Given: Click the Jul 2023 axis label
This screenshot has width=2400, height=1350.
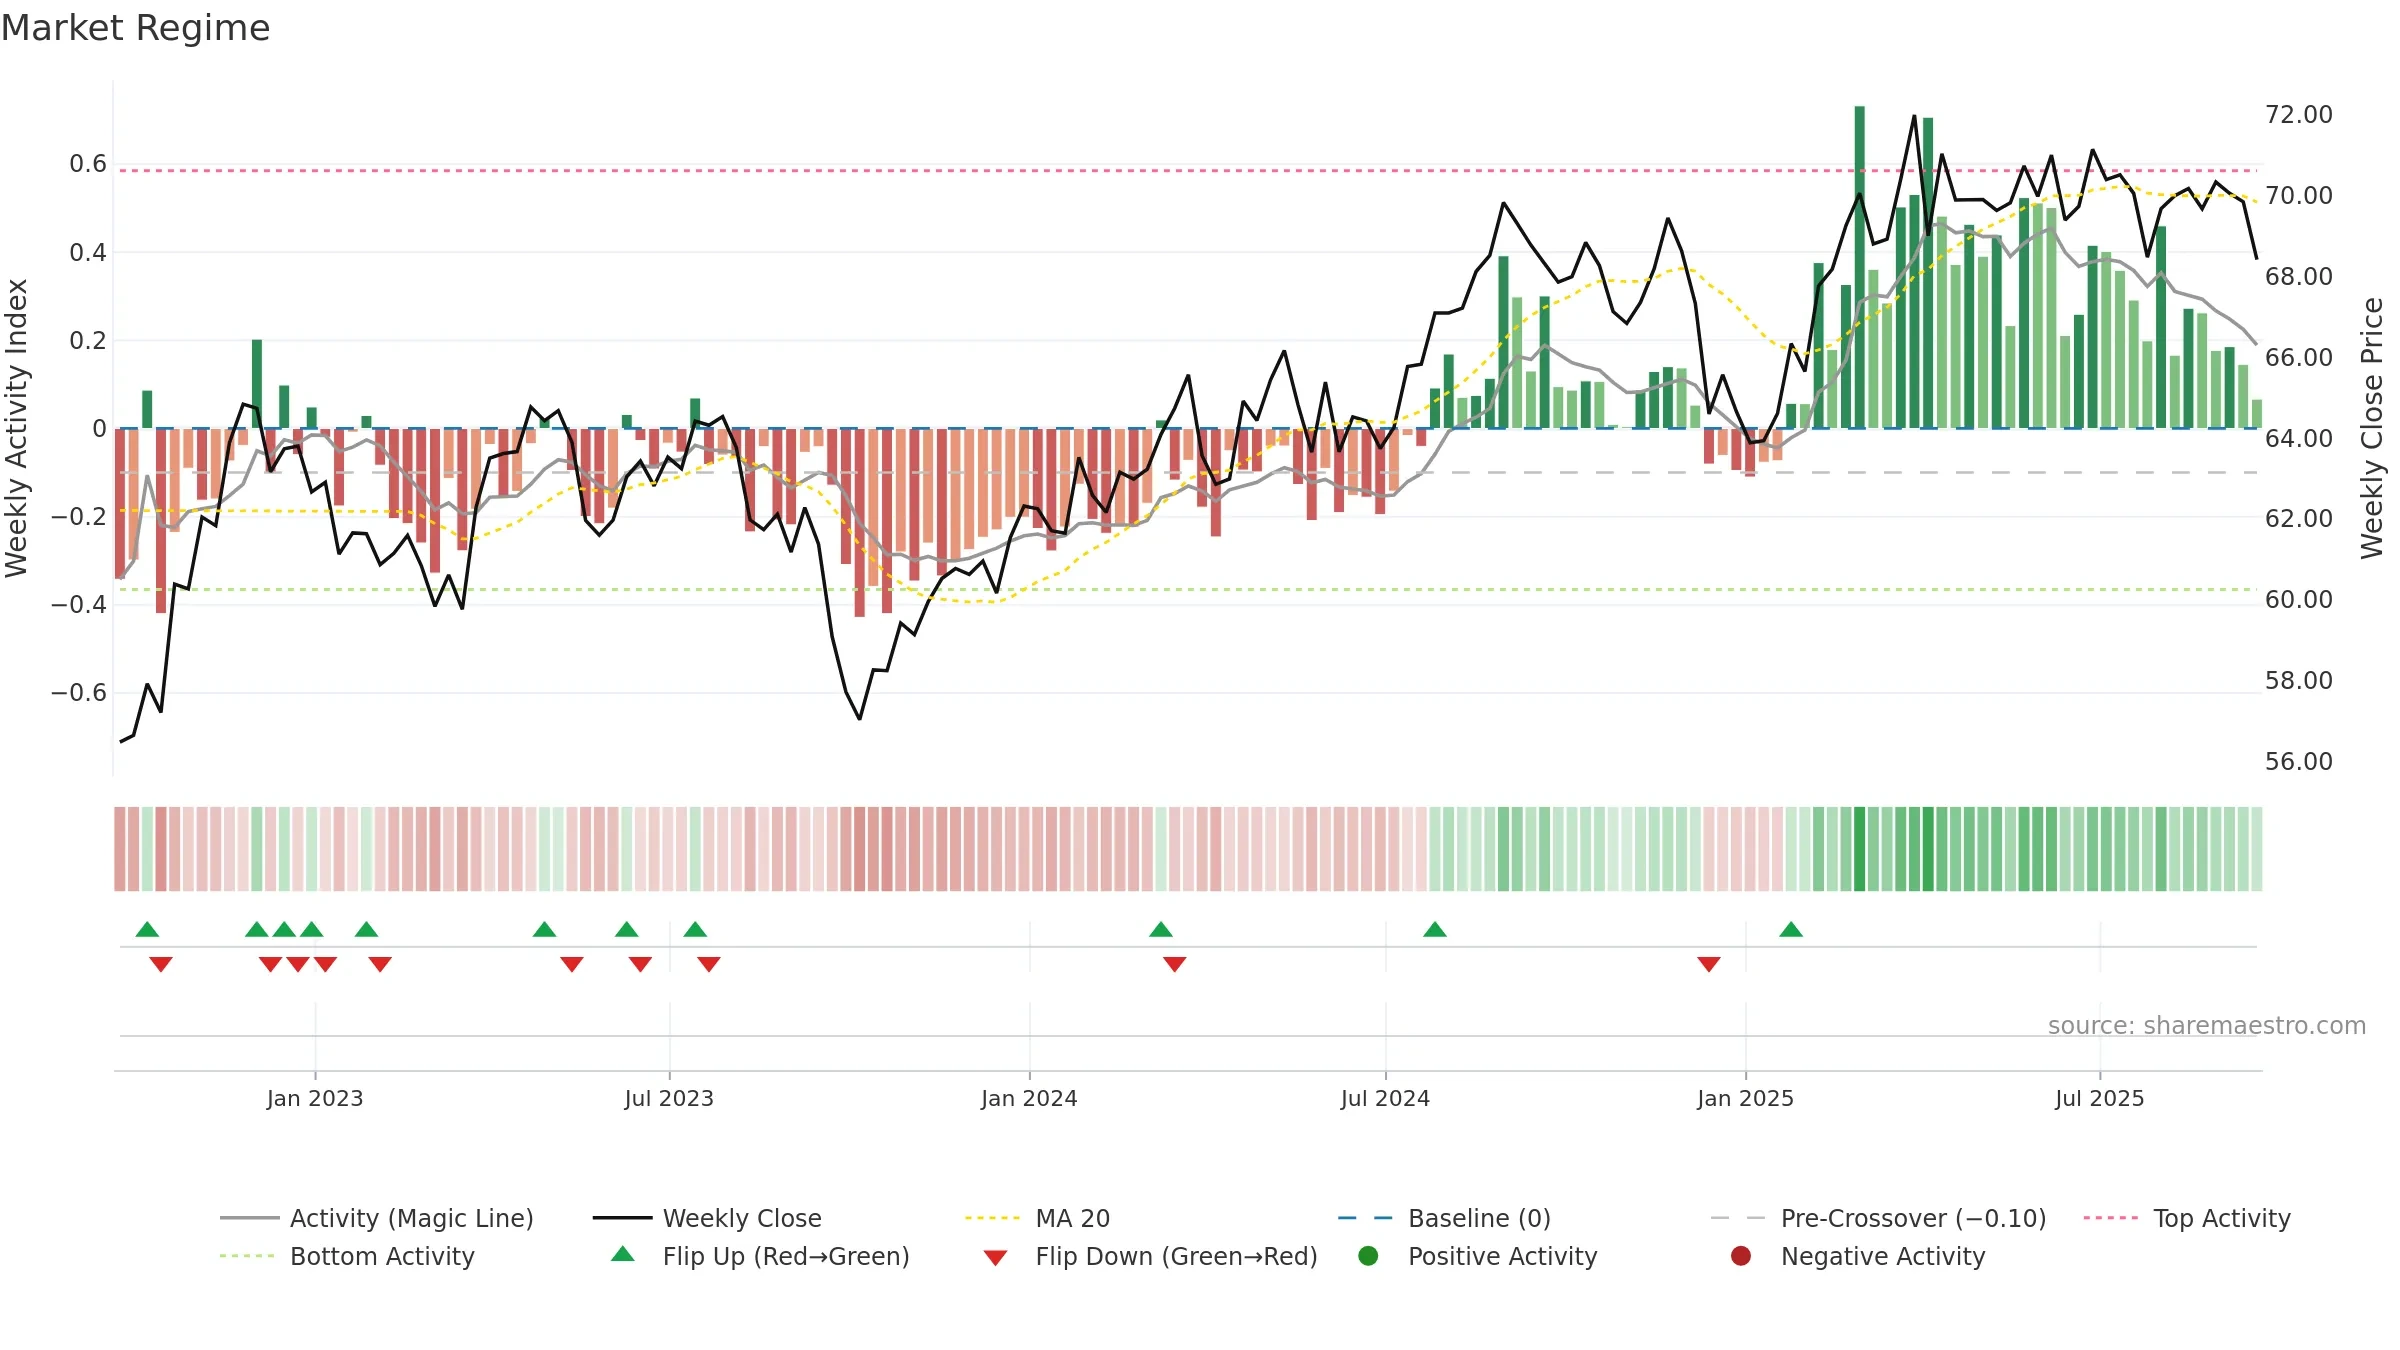Looking at the screenshot, I should pyautogui.click(x=669, y=1098).
